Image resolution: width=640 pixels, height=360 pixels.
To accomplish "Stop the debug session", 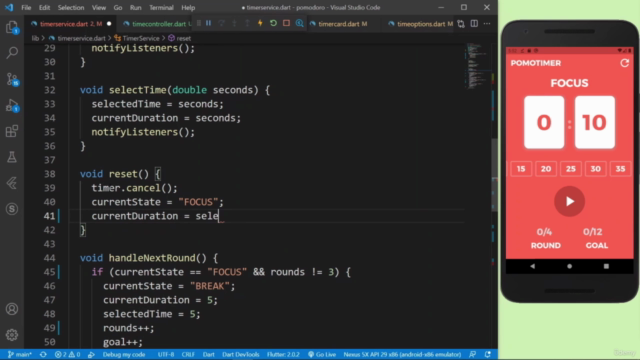I will [x=286, y=24].
